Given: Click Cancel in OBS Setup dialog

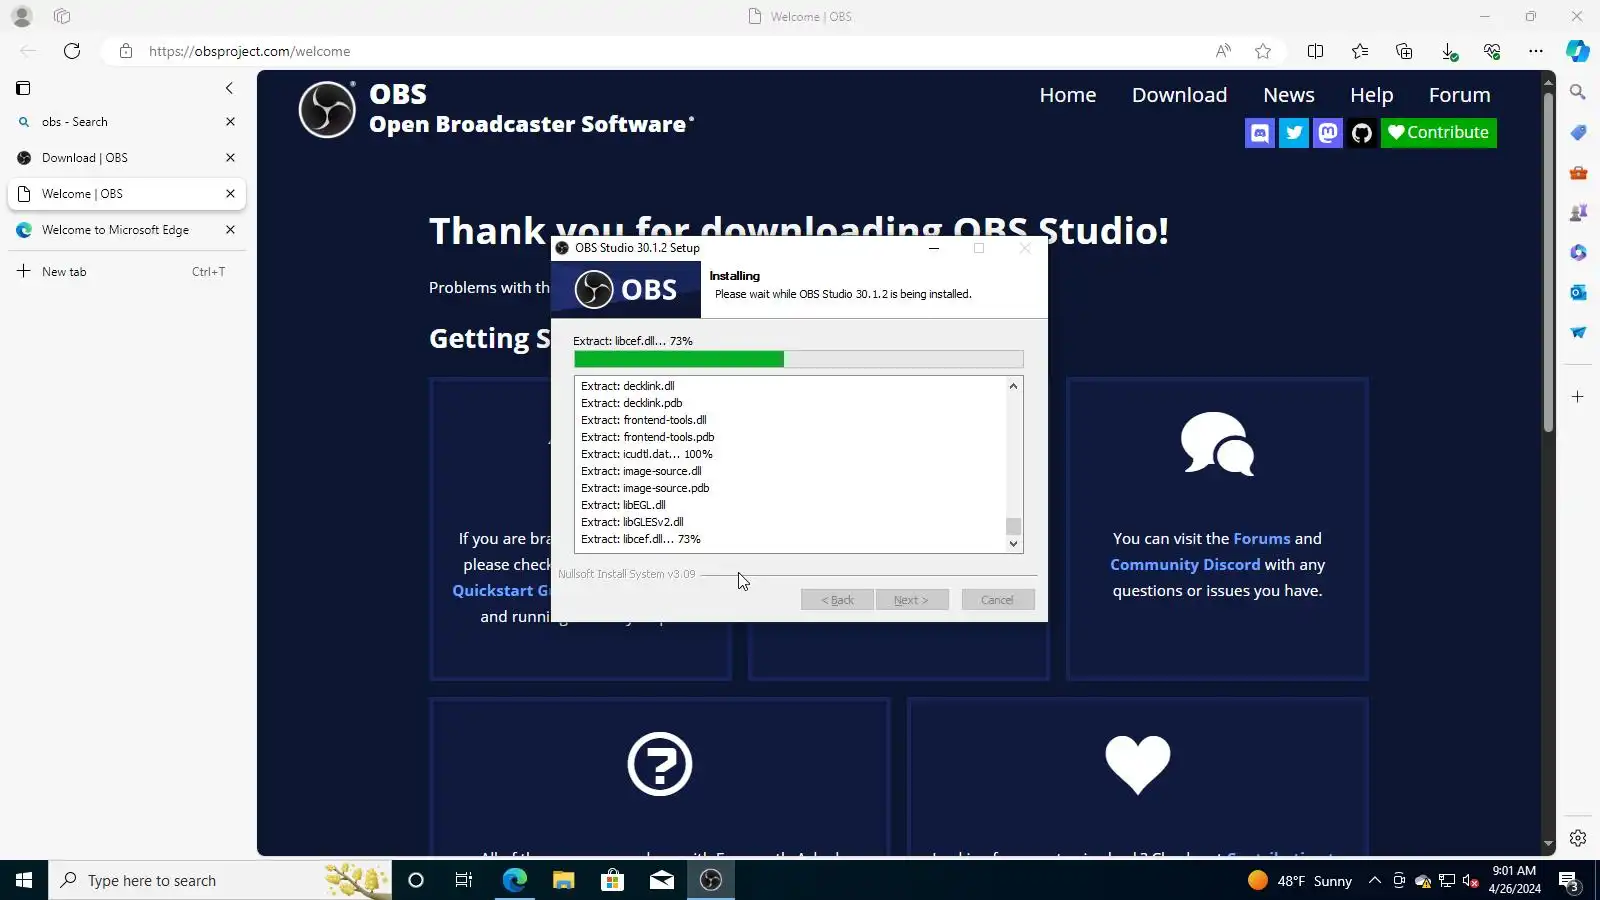Looking at the screenshot, I should click(x=997, y=600).
